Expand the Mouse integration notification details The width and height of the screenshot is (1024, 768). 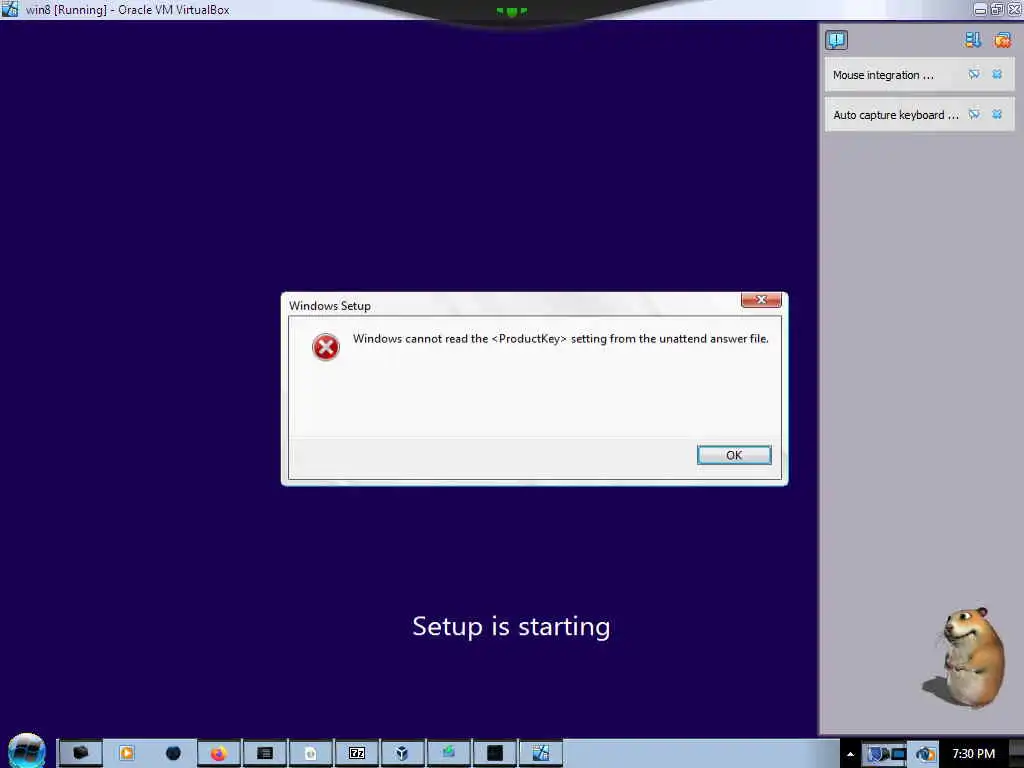click(974, 74)
